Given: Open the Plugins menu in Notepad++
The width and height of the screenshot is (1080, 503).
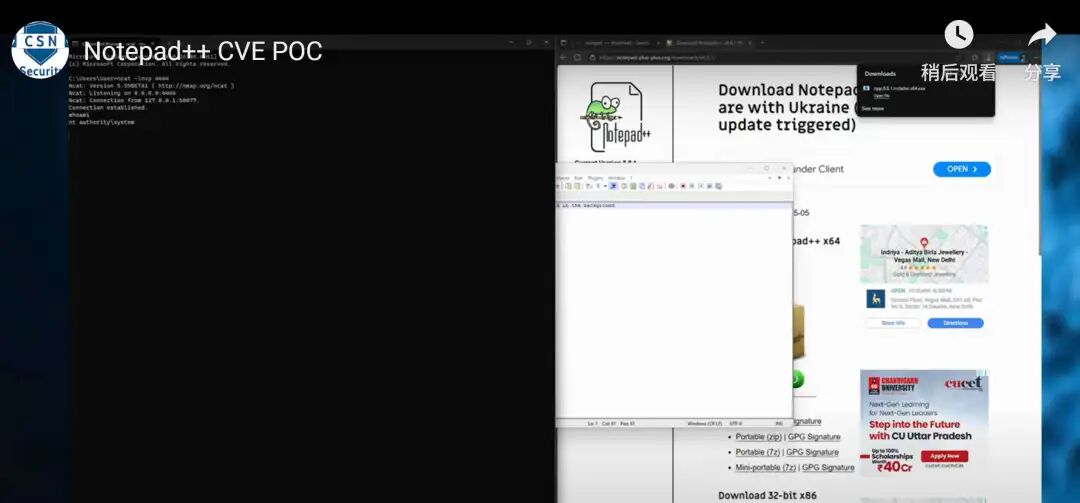Looking at the screenshot, I should (x=595, y=178).
